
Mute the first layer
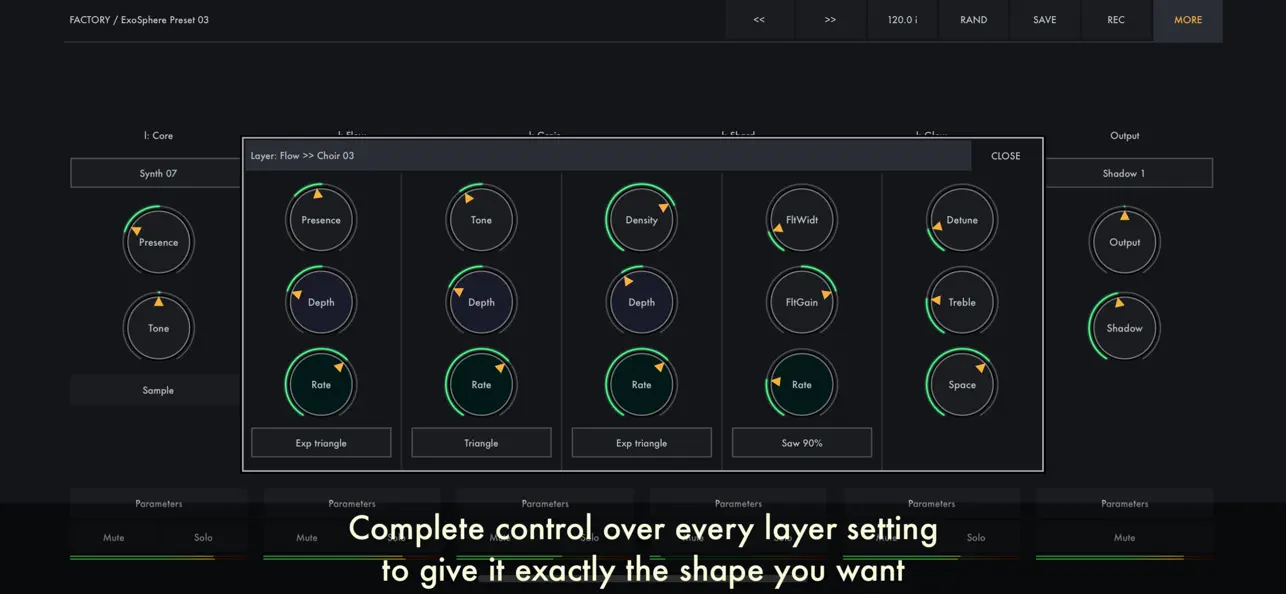[x=113, y=537]
